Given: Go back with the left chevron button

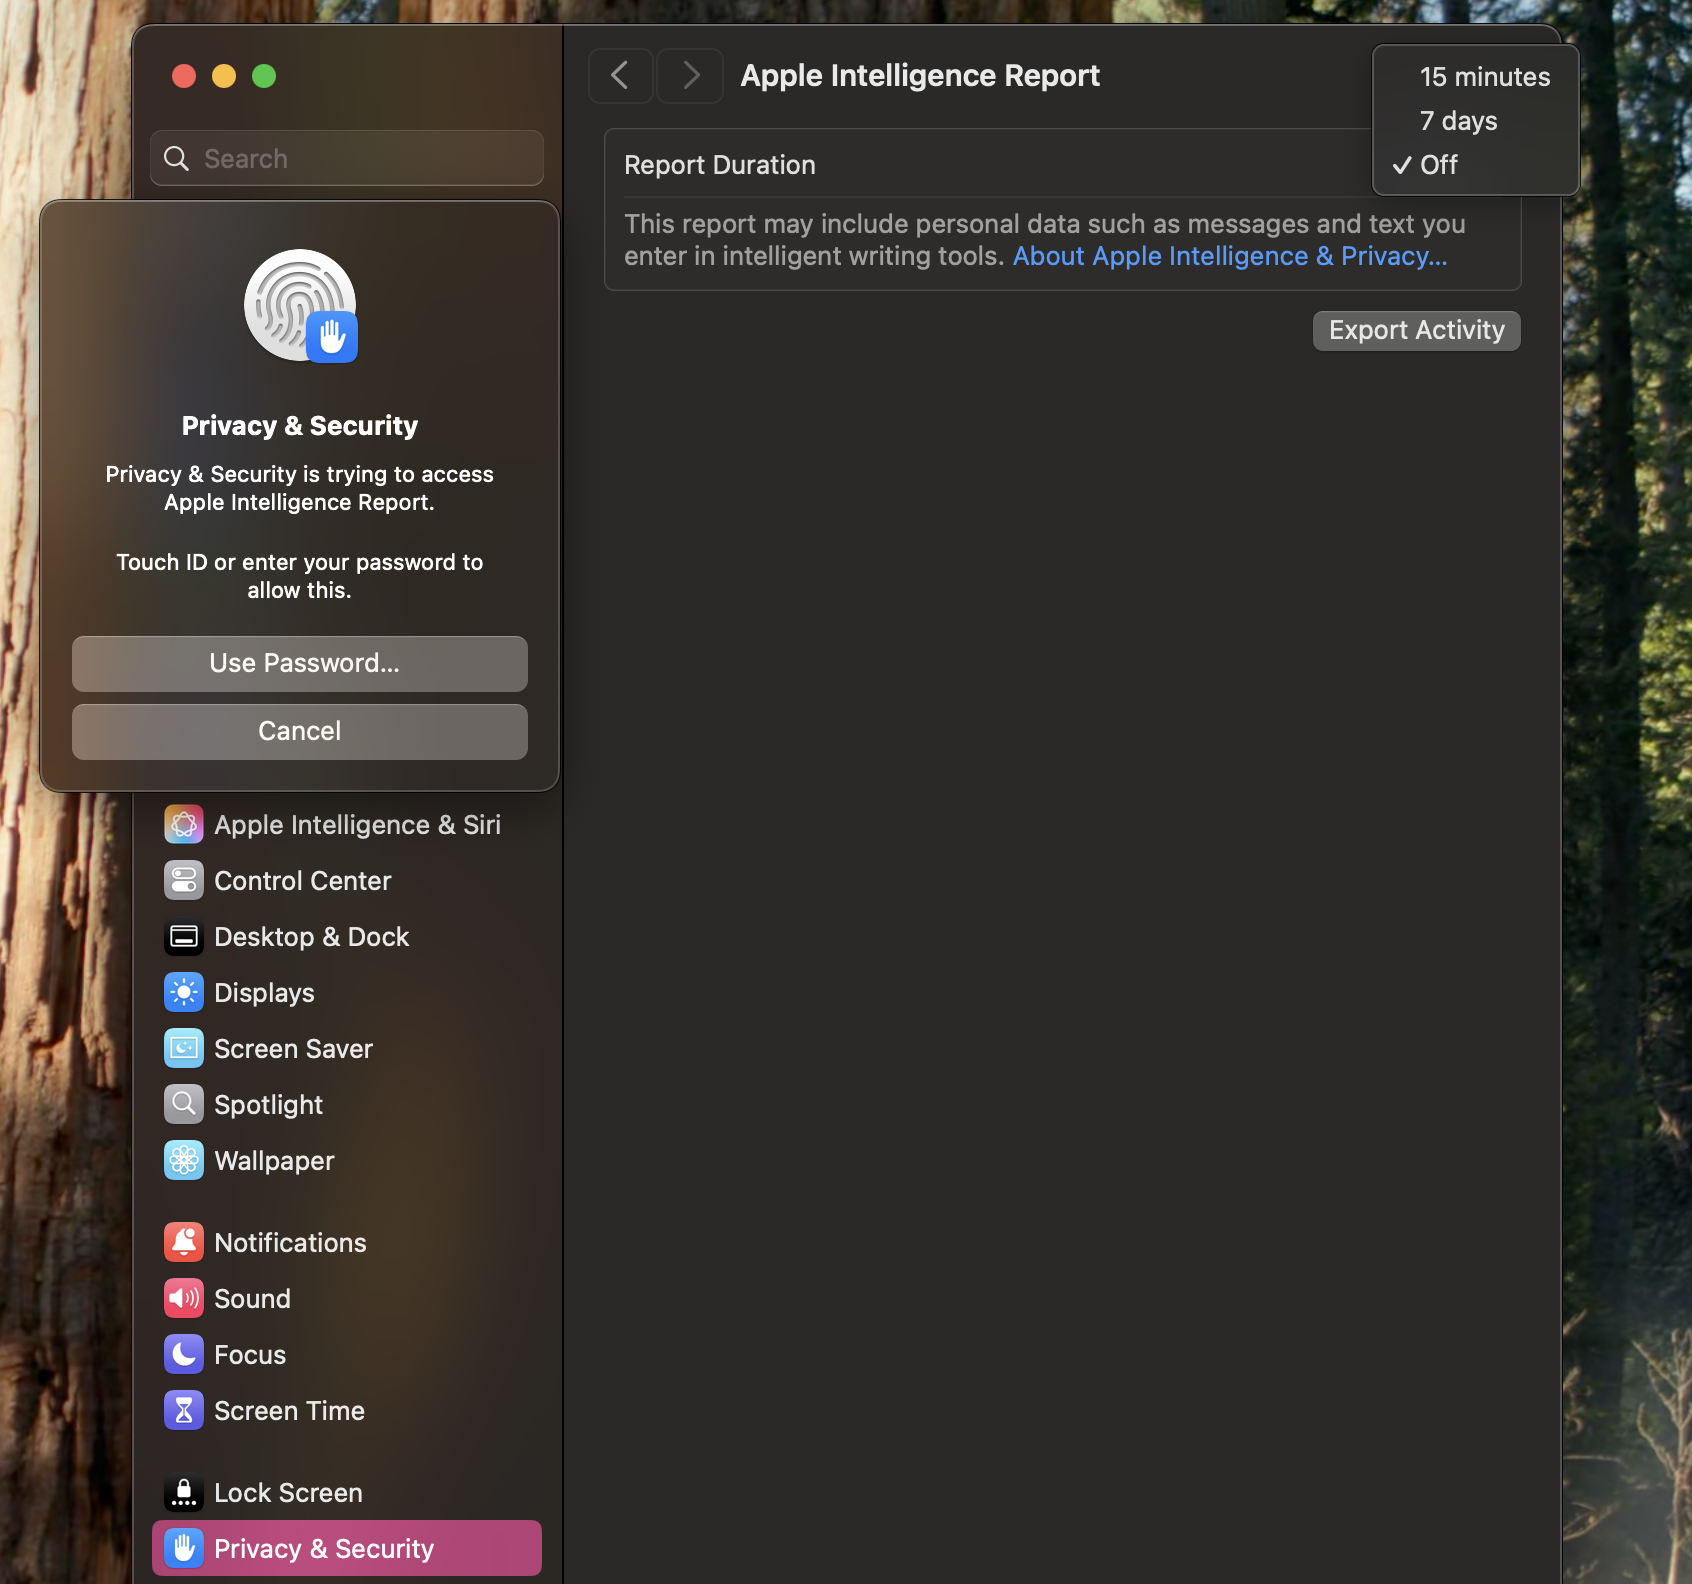Looking at the screenshot, I should point(621,76).
